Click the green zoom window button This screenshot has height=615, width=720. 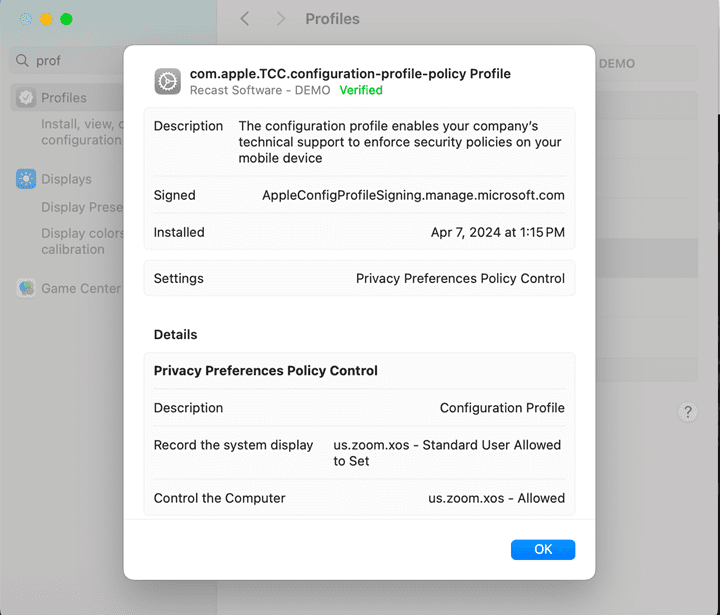pos(66,19)
